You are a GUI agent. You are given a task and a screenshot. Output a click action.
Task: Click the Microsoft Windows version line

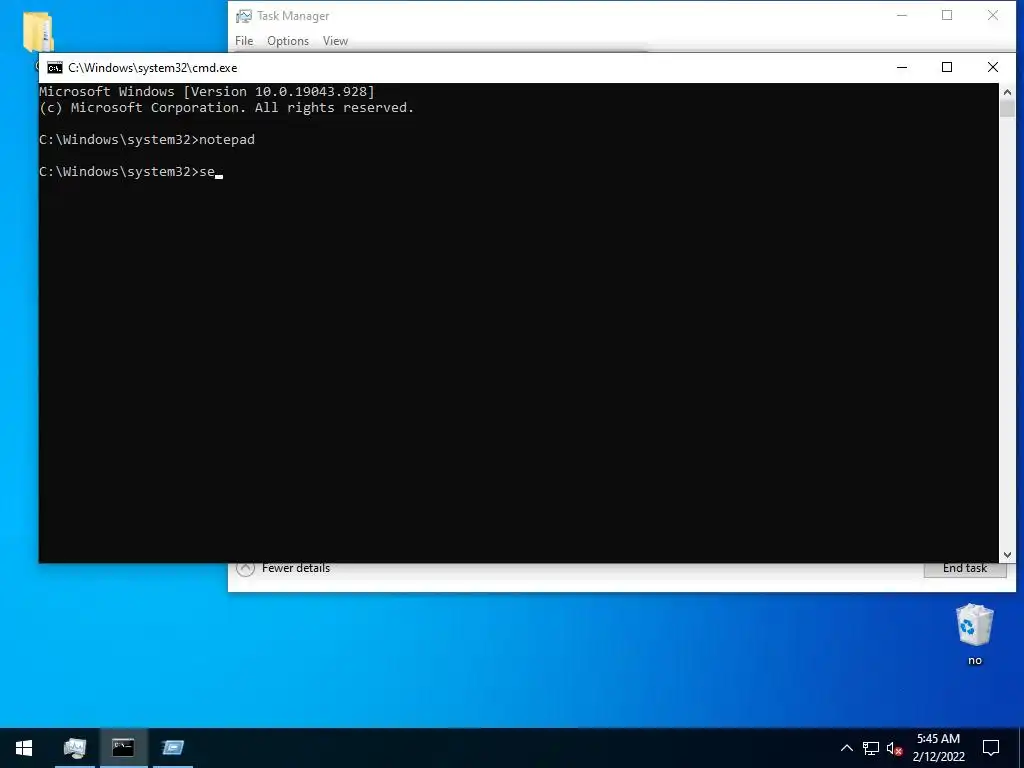pyautogui.click(x=207, y=91)
